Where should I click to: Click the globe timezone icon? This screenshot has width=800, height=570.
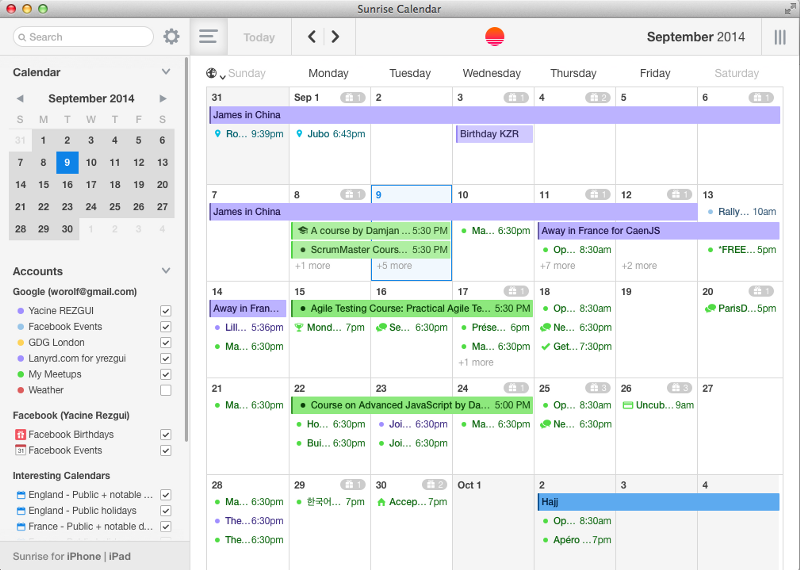(x=211, y=73)
